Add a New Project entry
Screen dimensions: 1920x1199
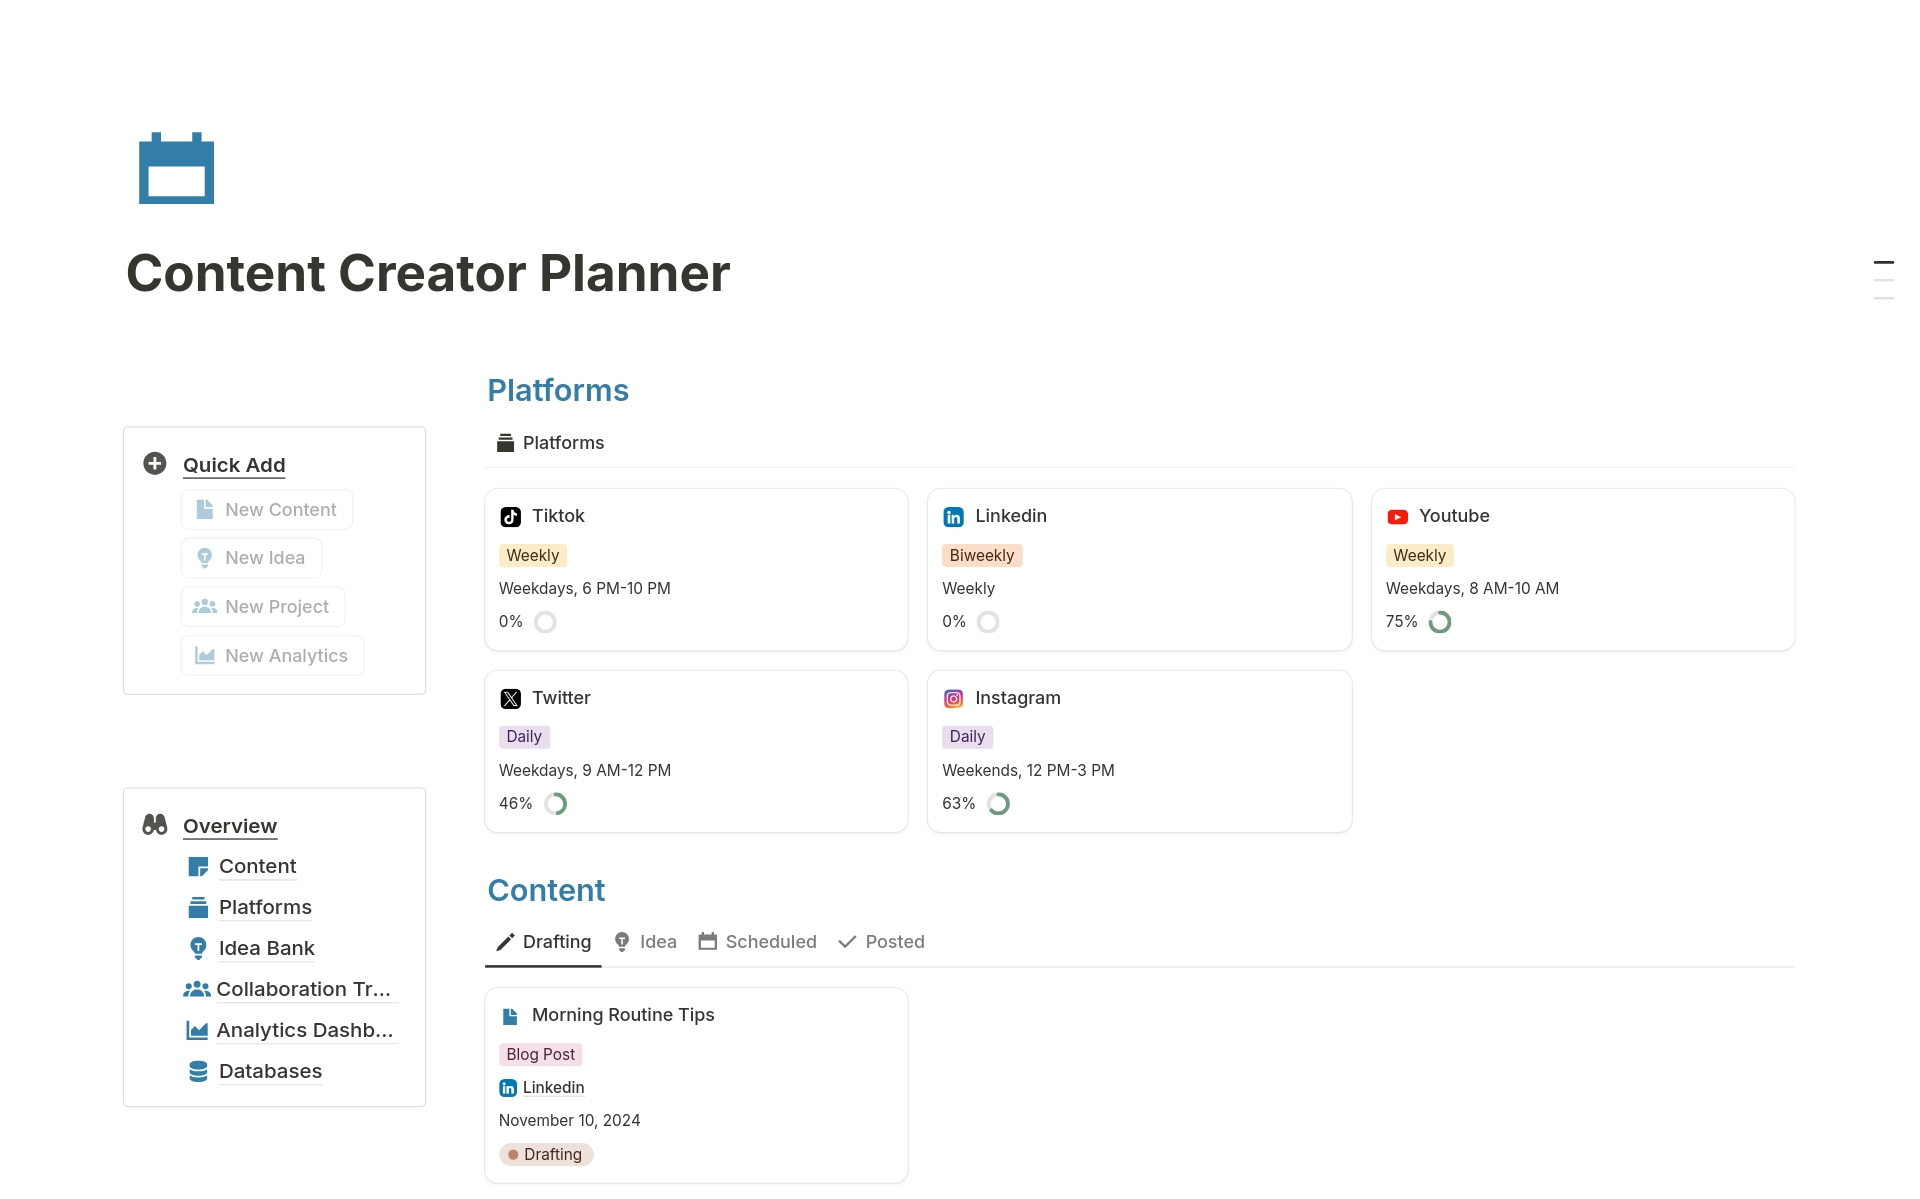tap(263, 607)
